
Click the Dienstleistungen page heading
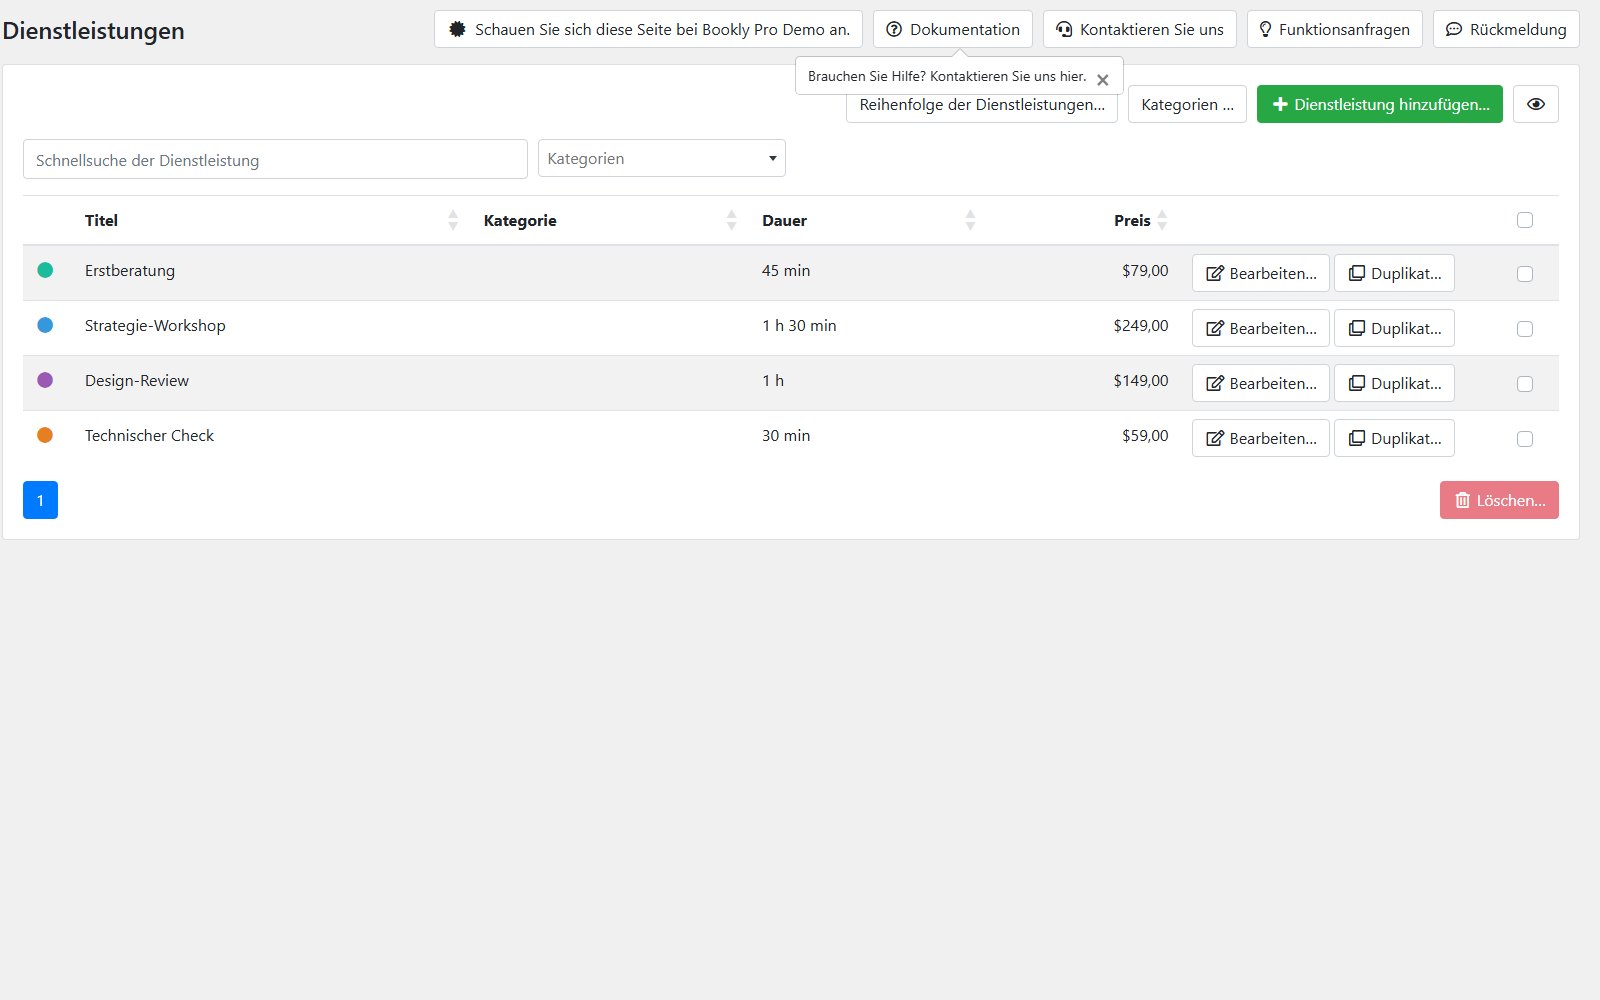[94, 31]
